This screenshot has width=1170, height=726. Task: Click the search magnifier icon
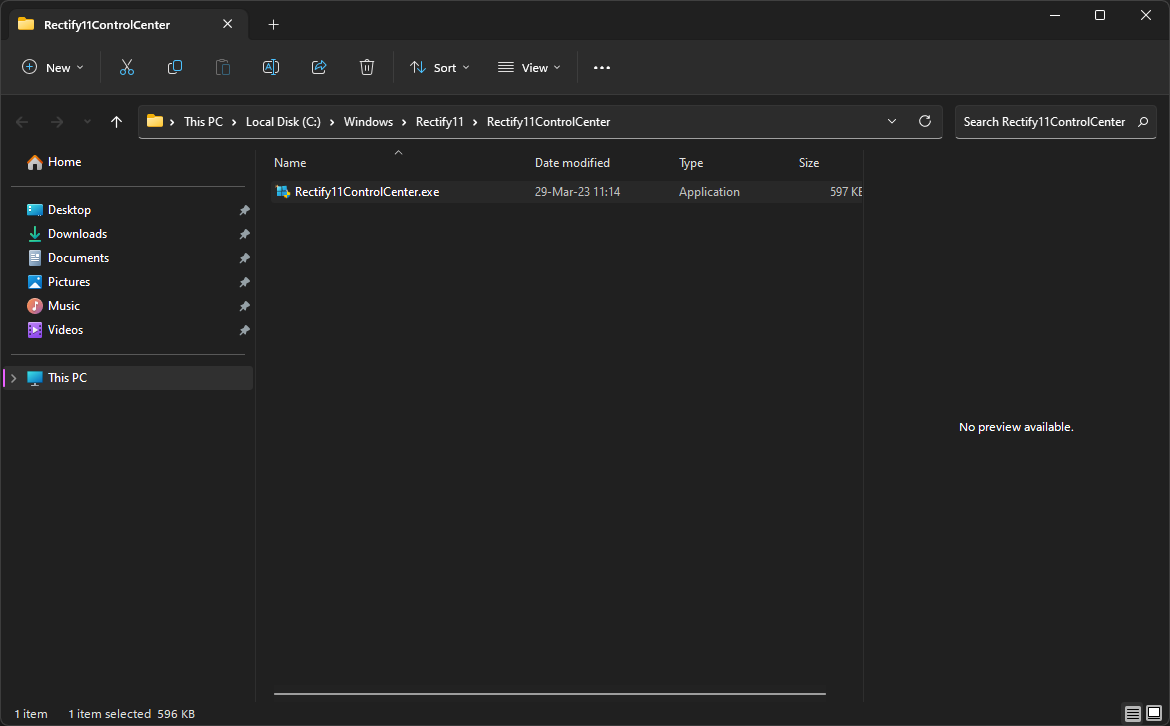[x=1142, y=122]
